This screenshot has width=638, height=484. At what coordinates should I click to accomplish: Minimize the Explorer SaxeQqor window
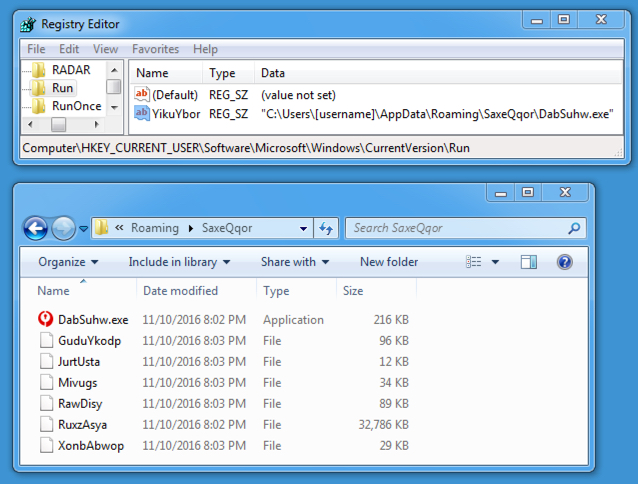coord(501,193)
